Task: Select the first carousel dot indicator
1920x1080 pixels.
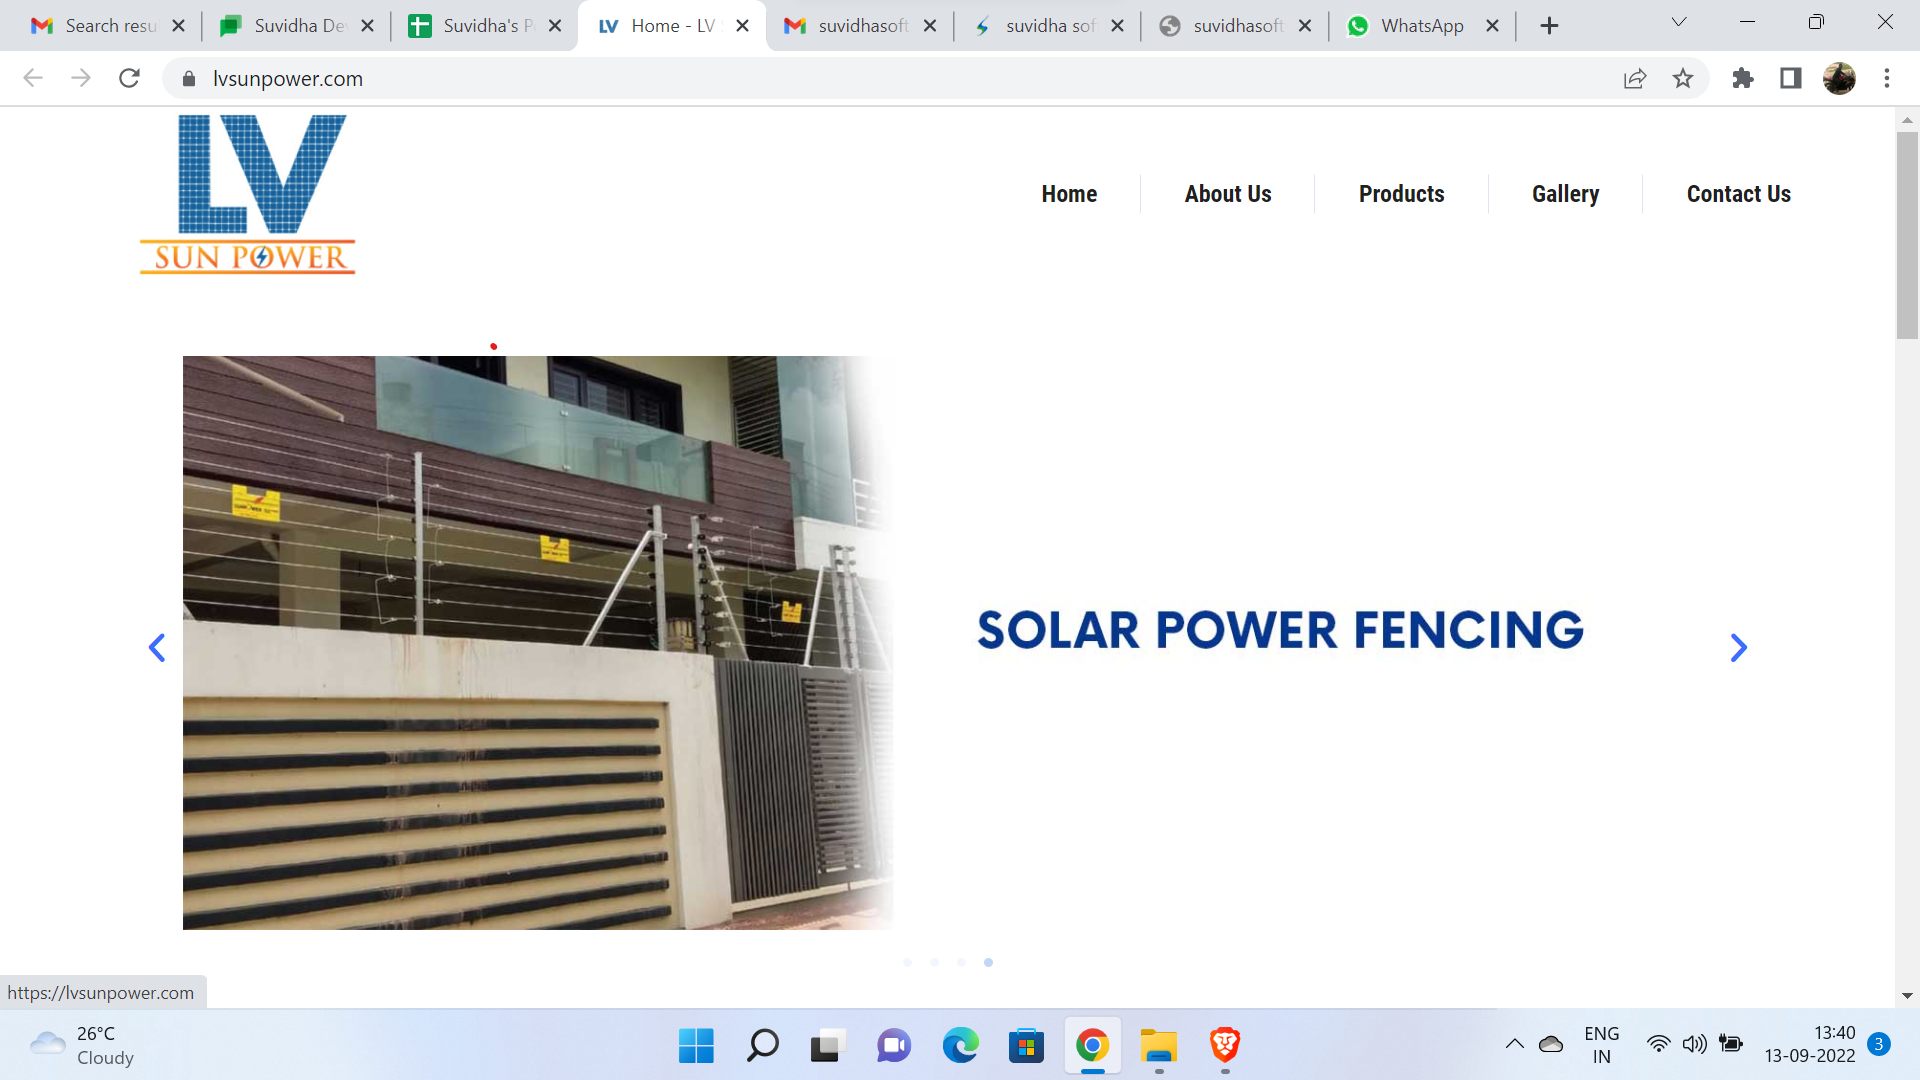Action: [x=907, y=962]
